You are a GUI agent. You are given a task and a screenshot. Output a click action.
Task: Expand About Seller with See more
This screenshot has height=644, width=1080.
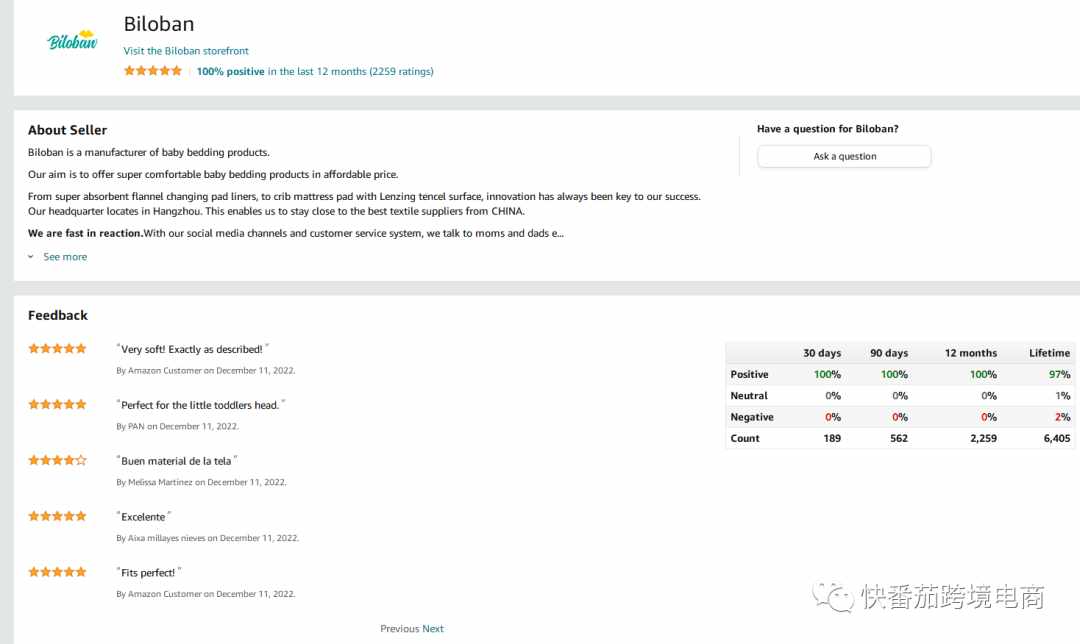[65, 257]
